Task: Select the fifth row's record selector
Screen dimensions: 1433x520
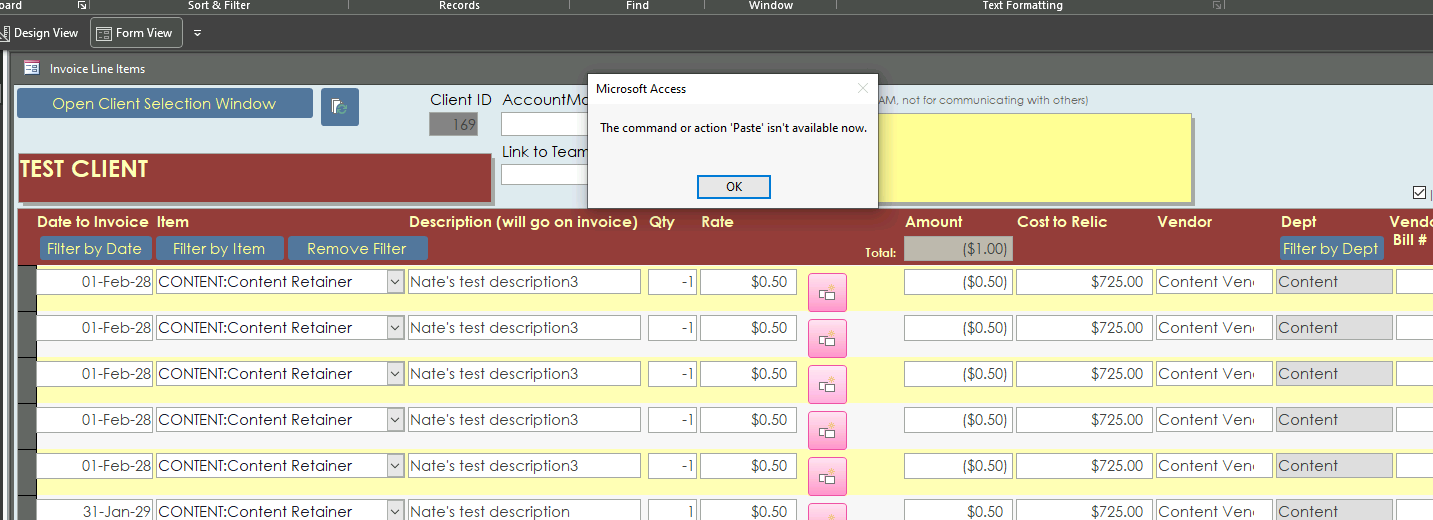Action: click(x=26, y=472)
